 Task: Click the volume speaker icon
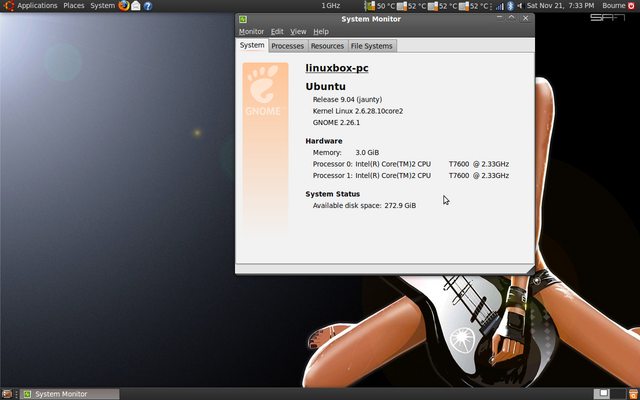pyautogui.click(x=520, y=6)
